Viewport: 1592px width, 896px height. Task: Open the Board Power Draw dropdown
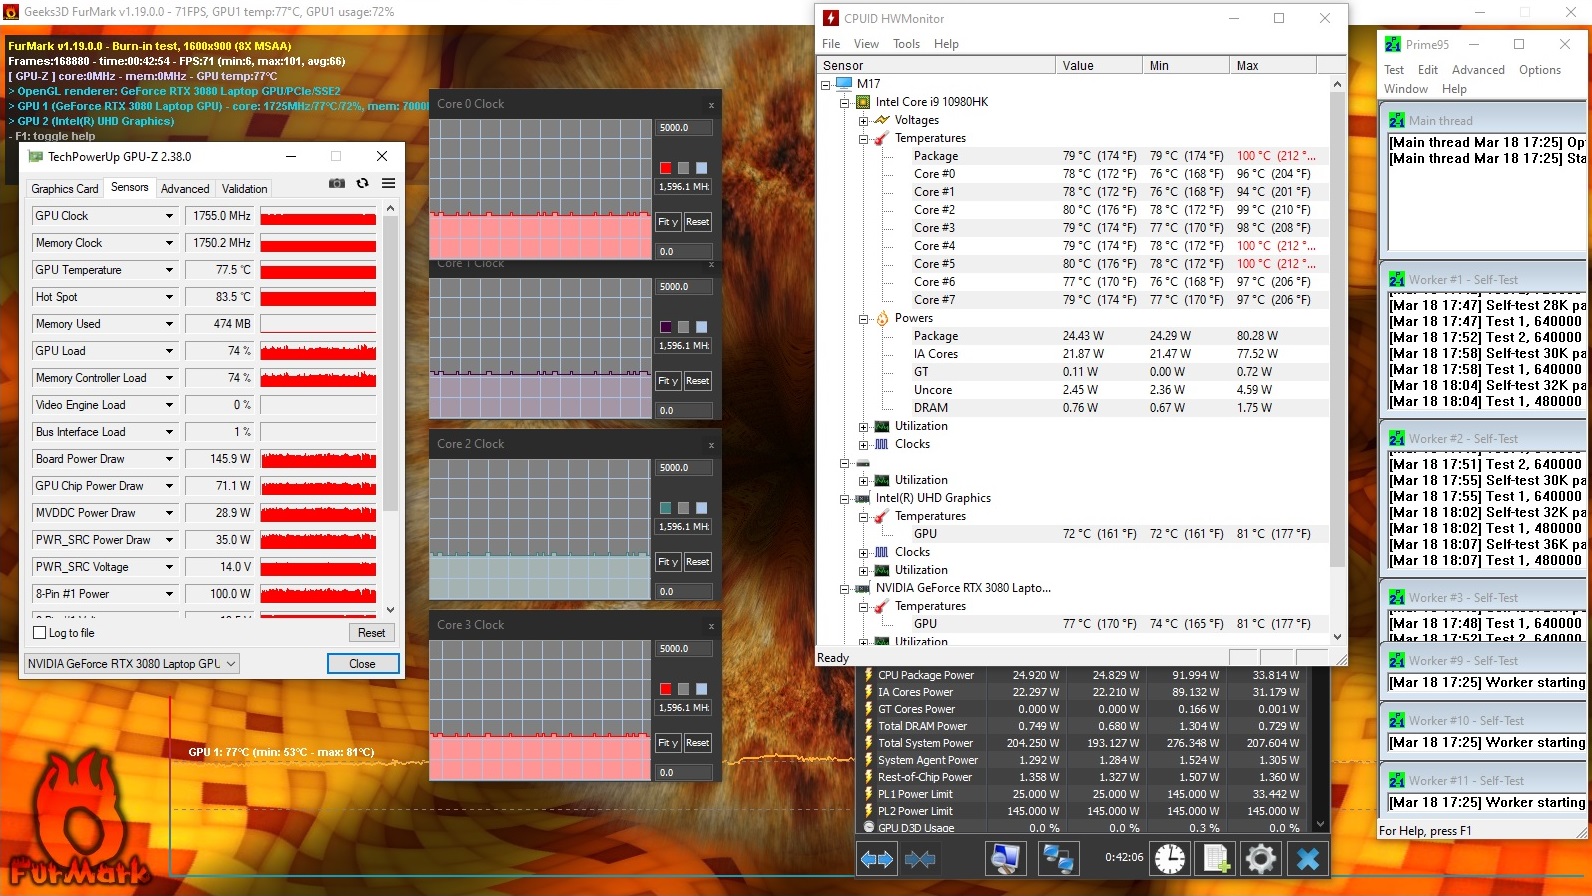[169, 459]
